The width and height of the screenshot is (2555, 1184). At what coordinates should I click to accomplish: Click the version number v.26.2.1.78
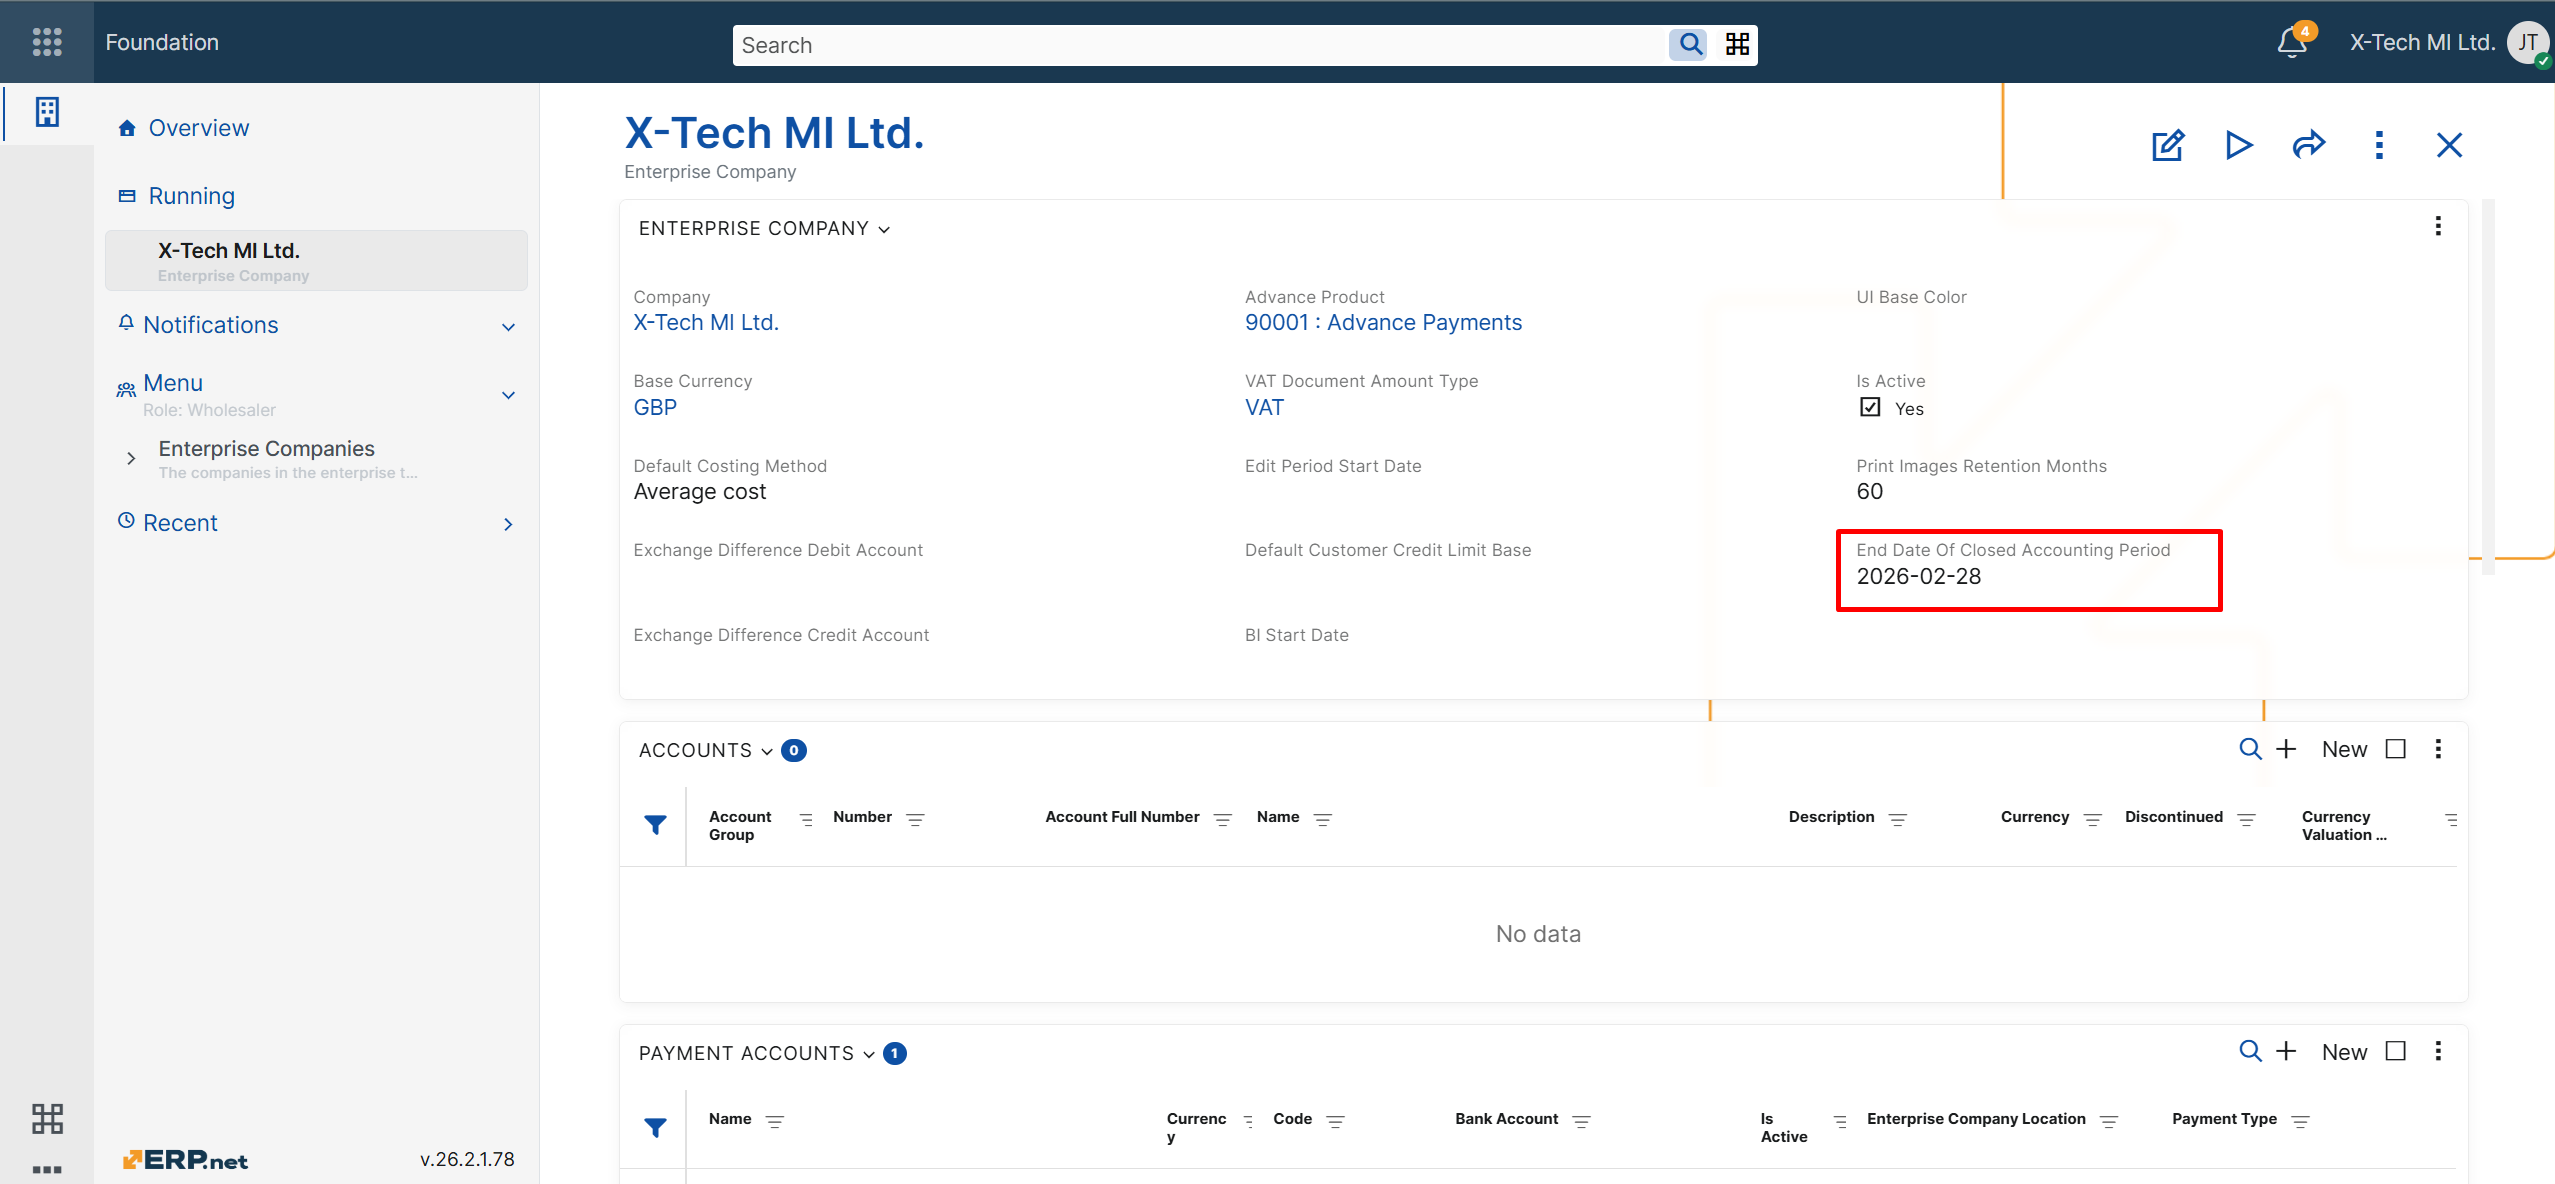(467, 1159)
